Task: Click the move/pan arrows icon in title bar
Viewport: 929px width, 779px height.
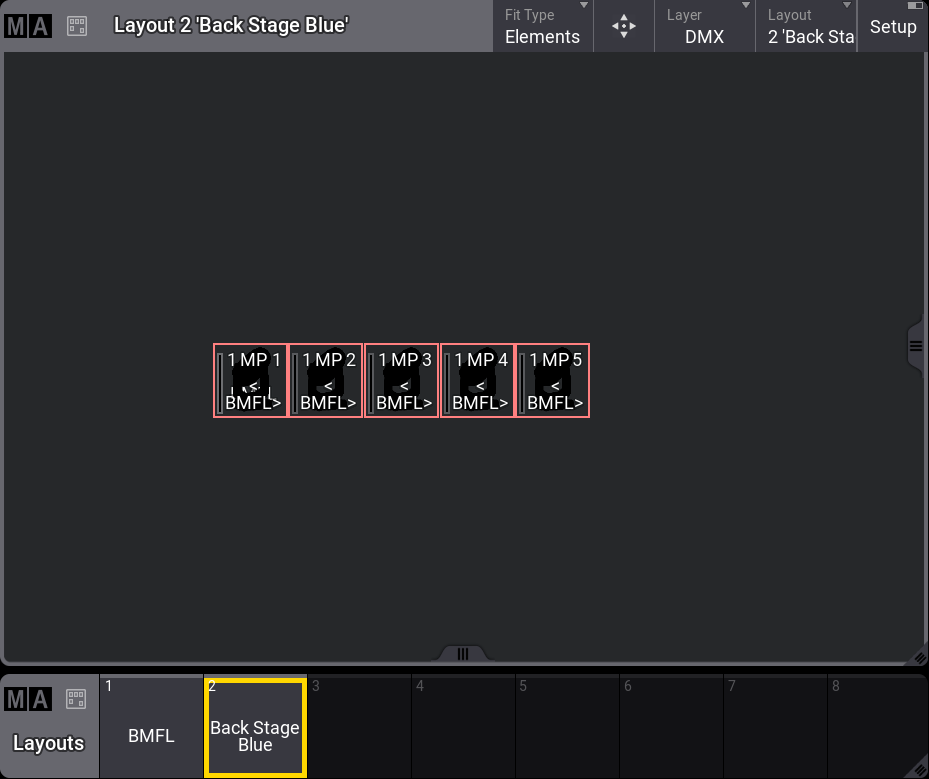Action: (624, 26)
